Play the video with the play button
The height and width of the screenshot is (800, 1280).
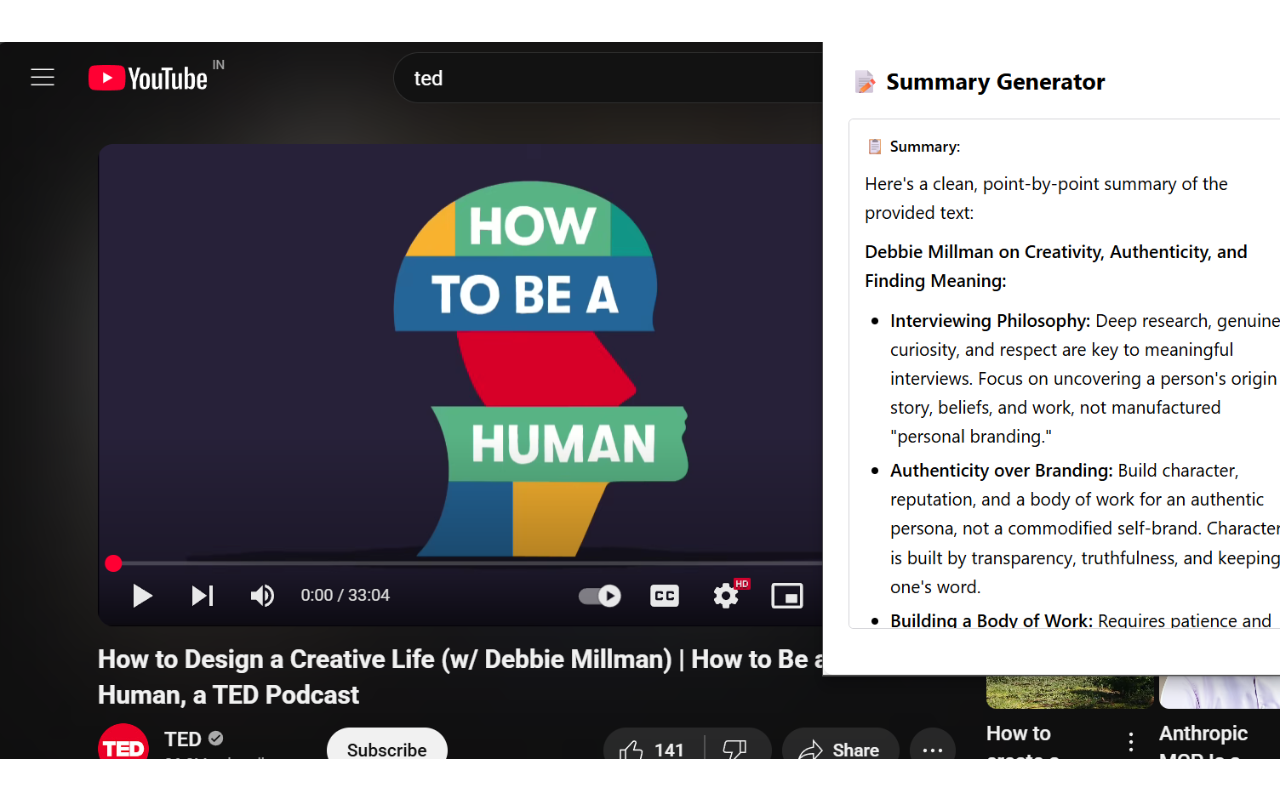point(142,596)
